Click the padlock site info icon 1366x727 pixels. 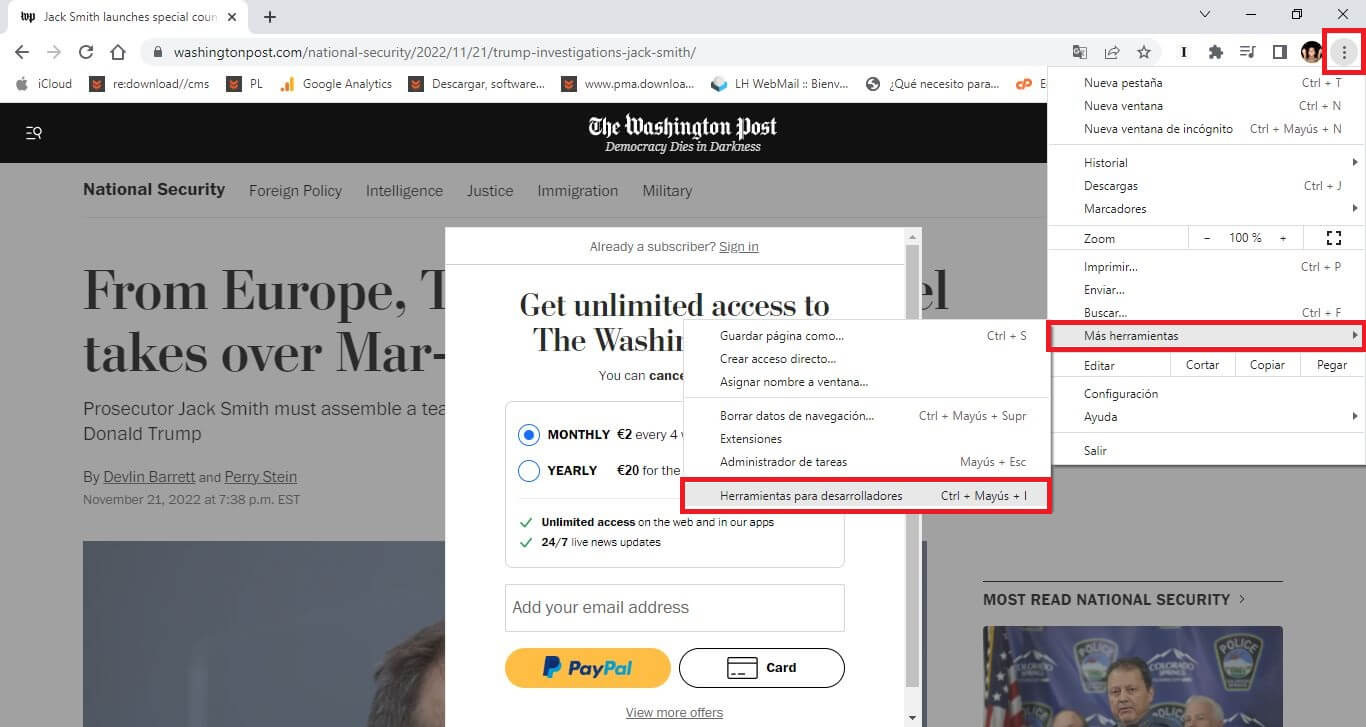pyautogui.click(x=157, y=52)
